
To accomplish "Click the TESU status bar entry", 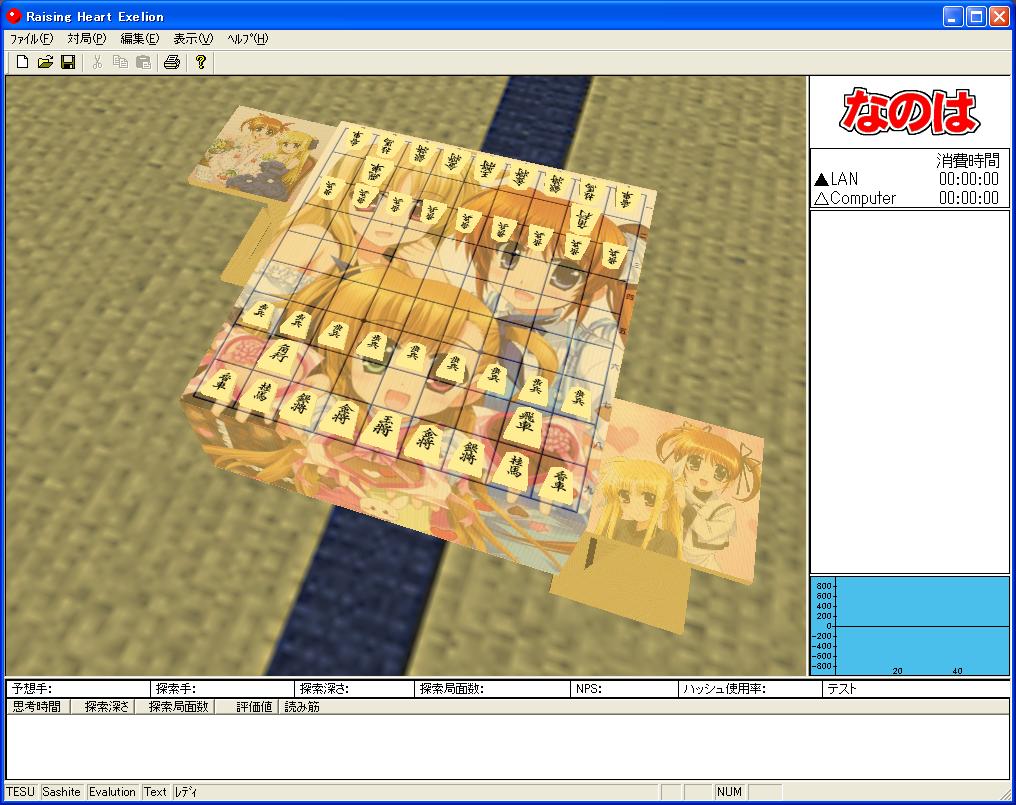I will click(x=21, y=792).
